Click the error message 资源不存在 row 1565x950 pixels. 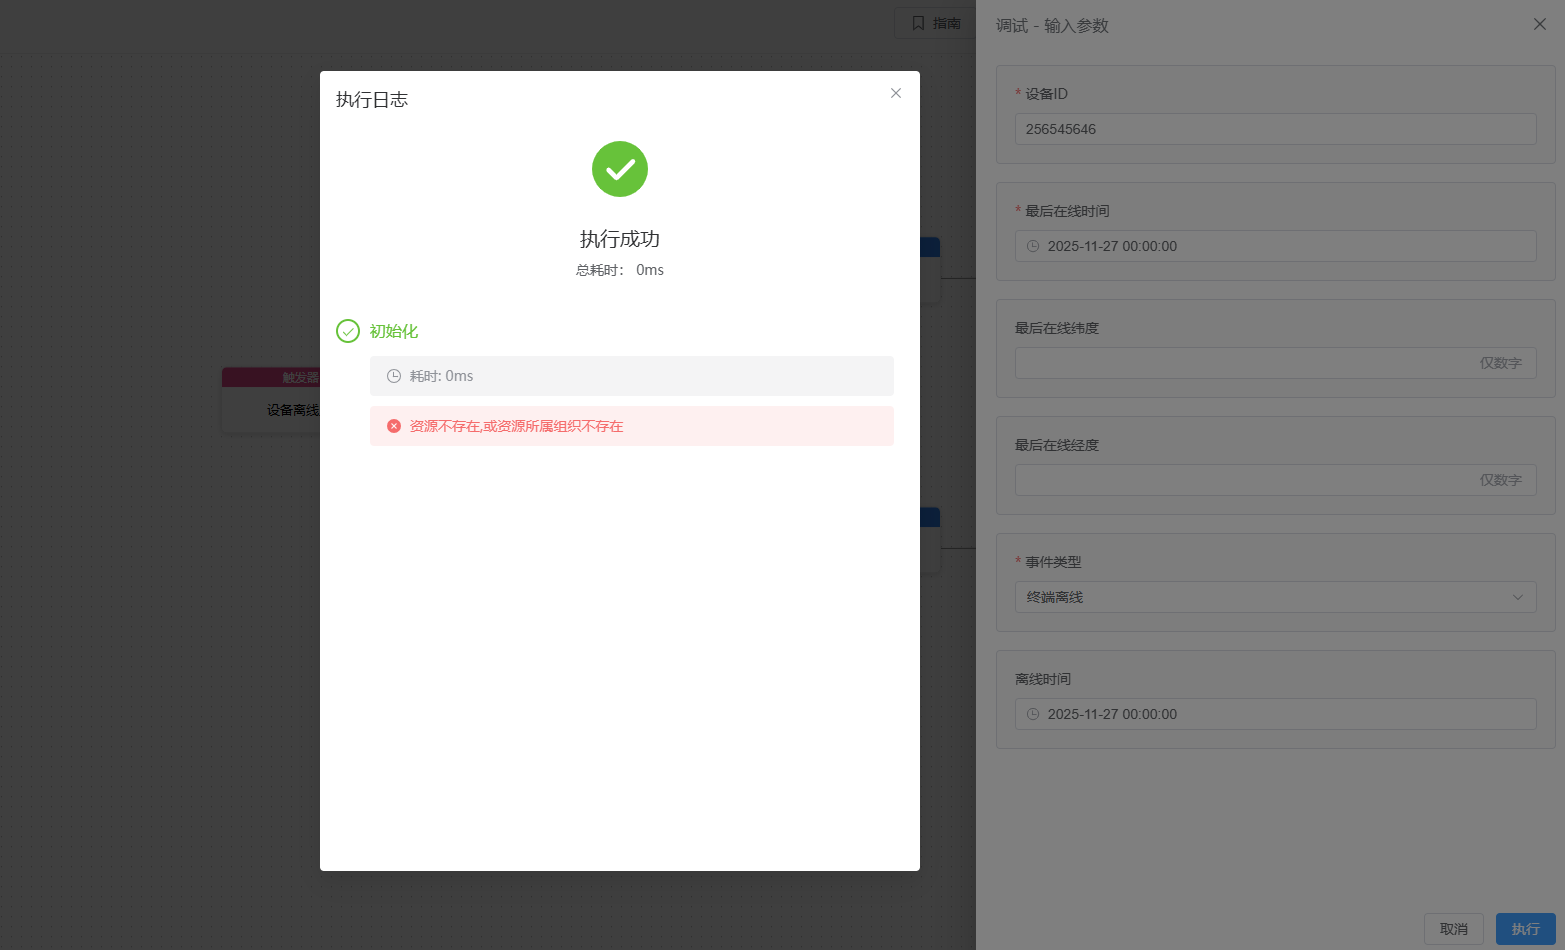(x=631, y=426)
